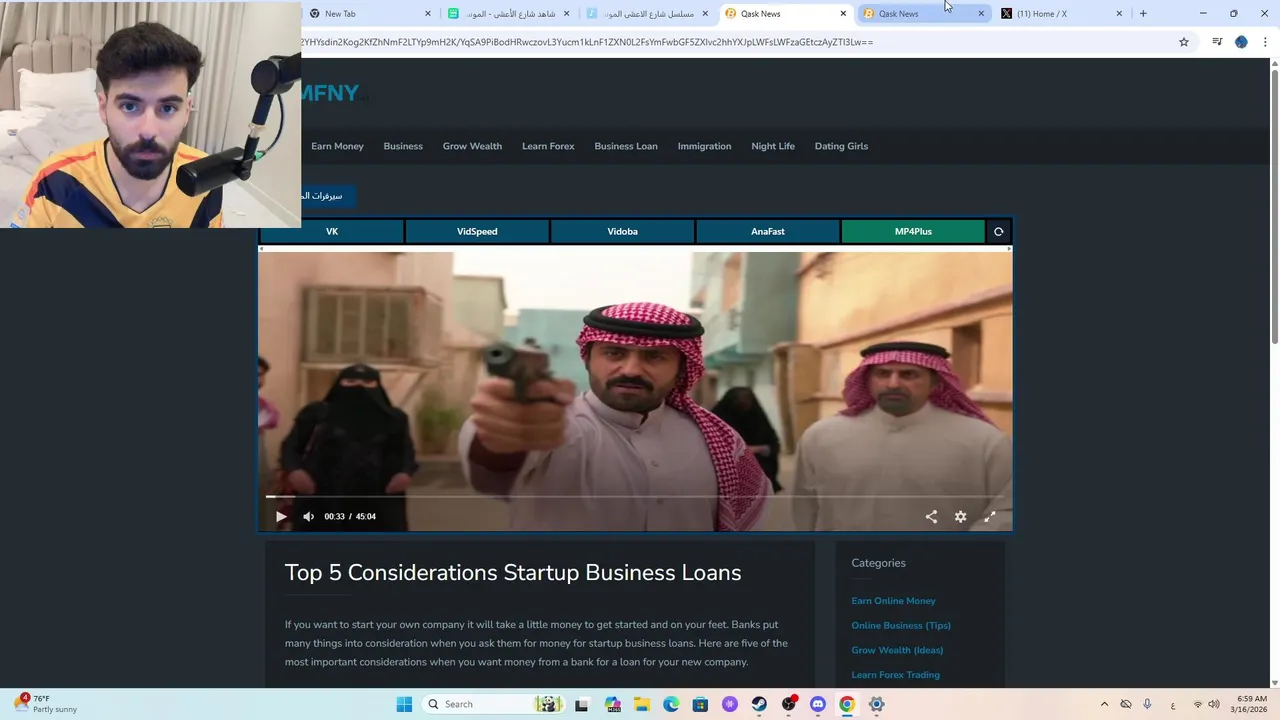Screen dimensions: 1280x720
Task: Open the Chrome profile avatar
Action: [x=1241, y=42]
